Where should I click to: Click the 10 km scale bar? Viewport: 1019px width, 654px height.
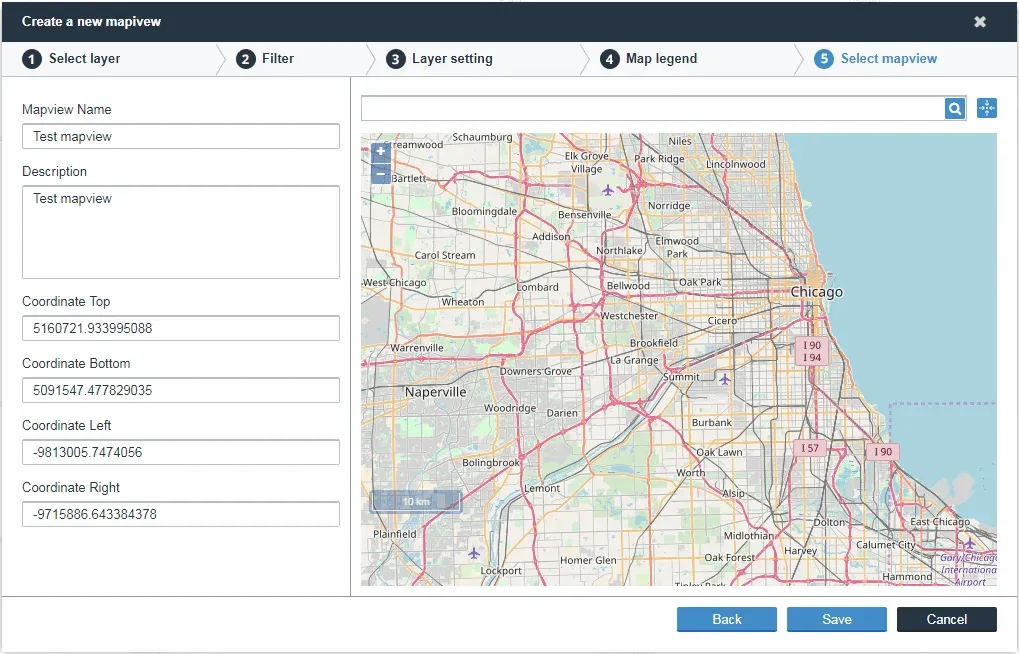pos(416,501)
